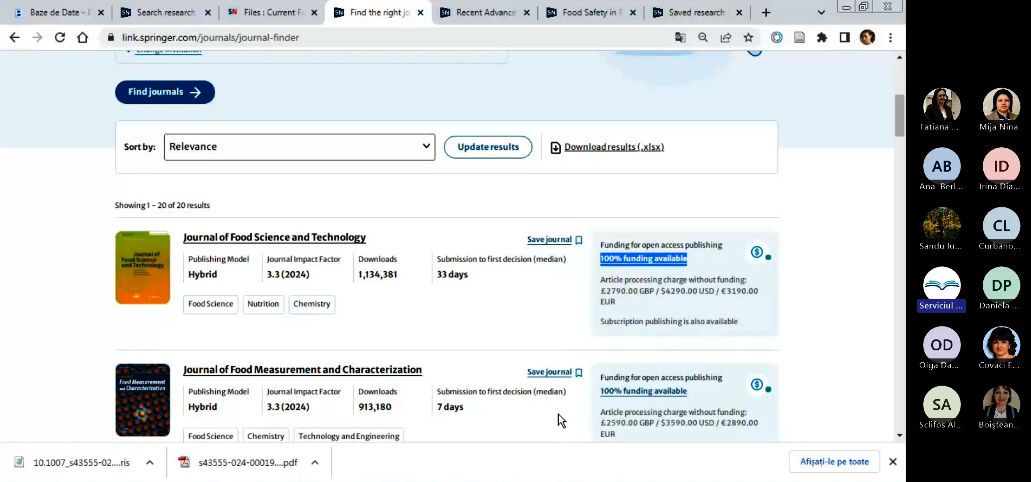Open the extensions puzzle icon
Image resolution: width=1031 pixels, height=482 pixels.
pyautogui.click(x=822, y=37)
